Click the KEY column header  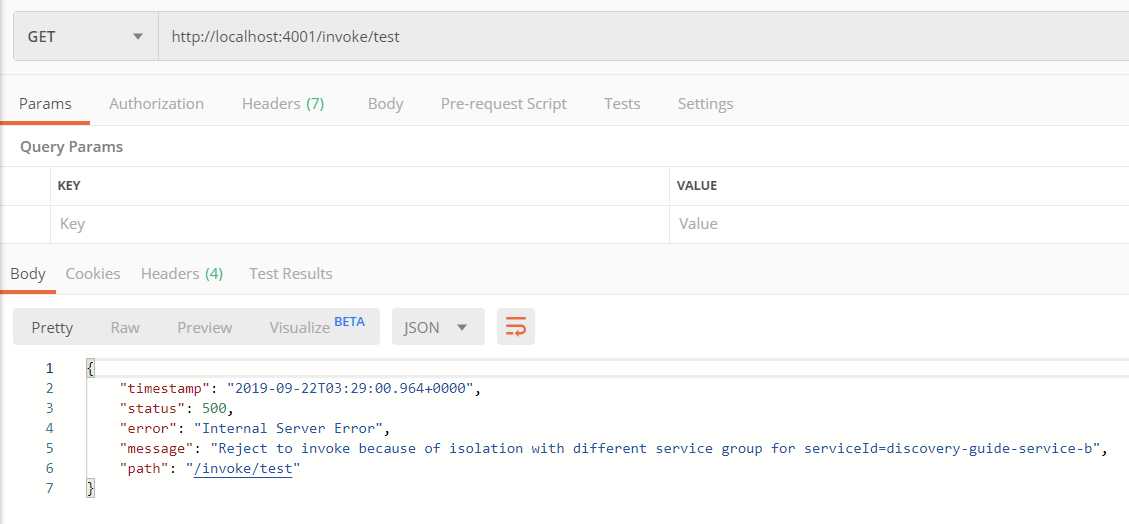pos(69,186)
